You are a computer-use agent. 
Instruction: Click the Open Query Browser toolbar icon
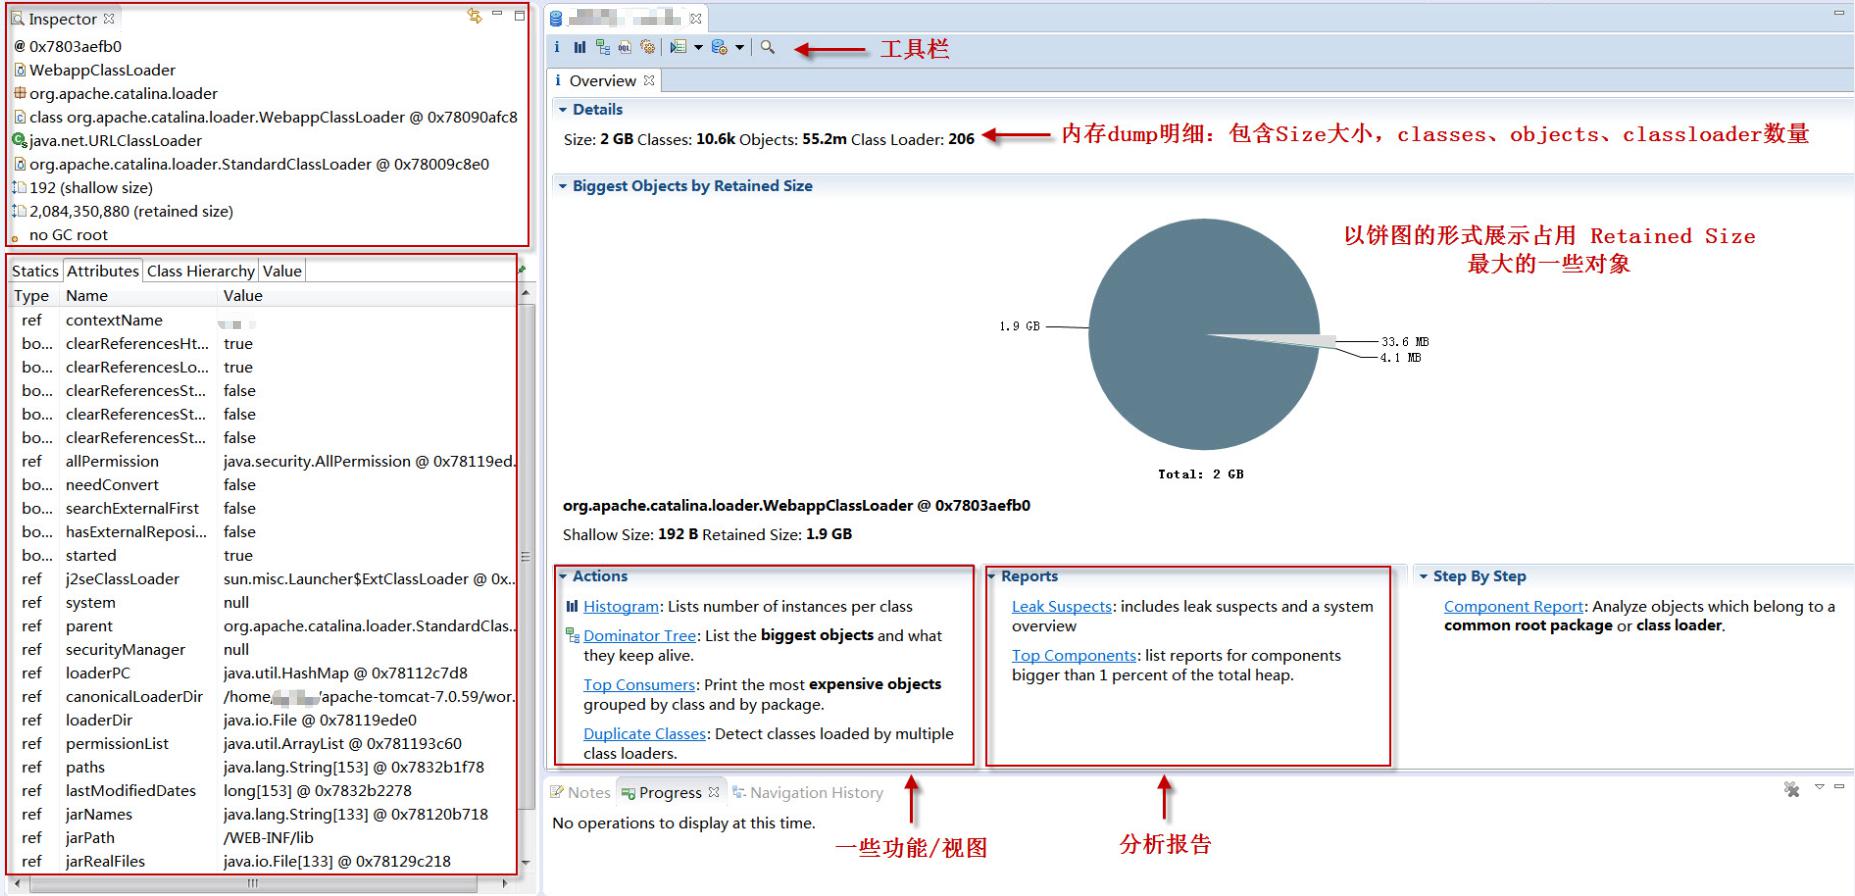point(719,47)
